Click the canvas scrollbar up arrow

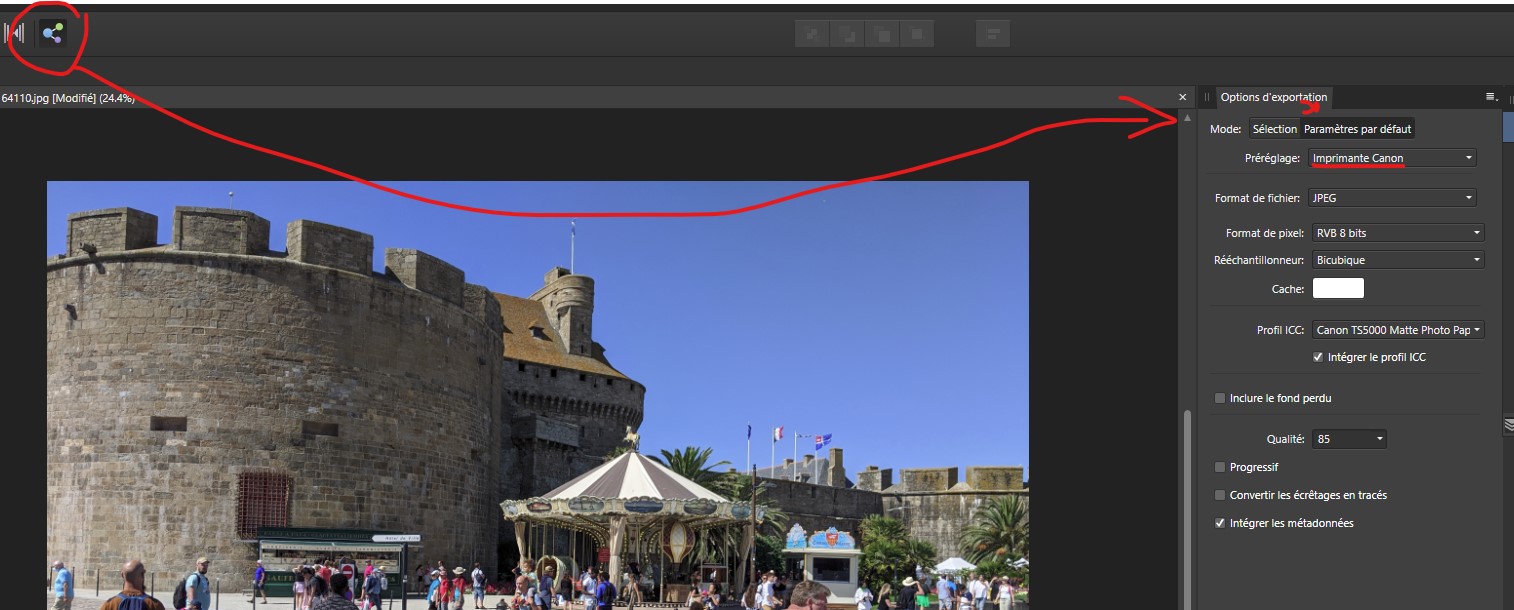click(x=1187, y=118)
